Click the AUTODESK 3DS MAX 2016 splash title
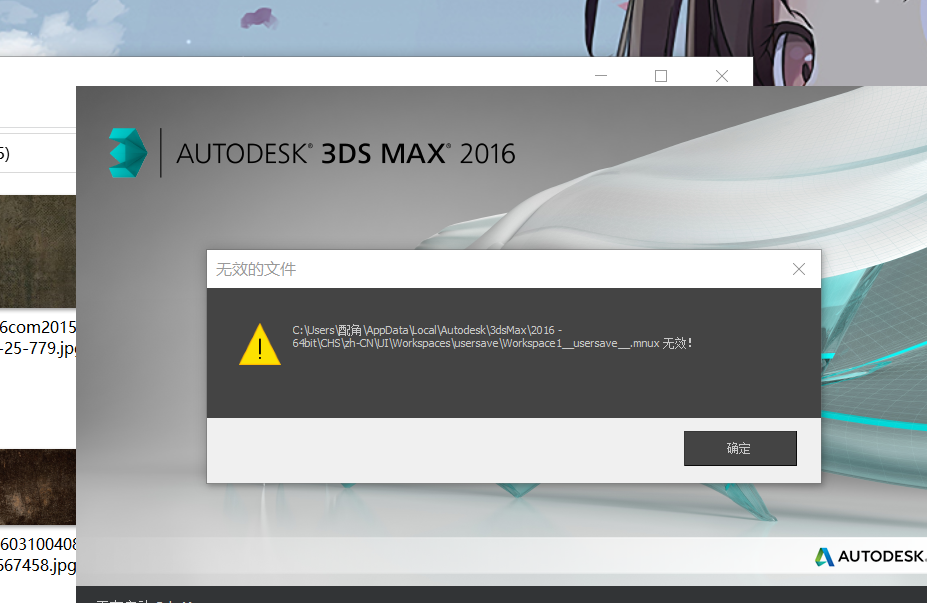 click(346, 154)
